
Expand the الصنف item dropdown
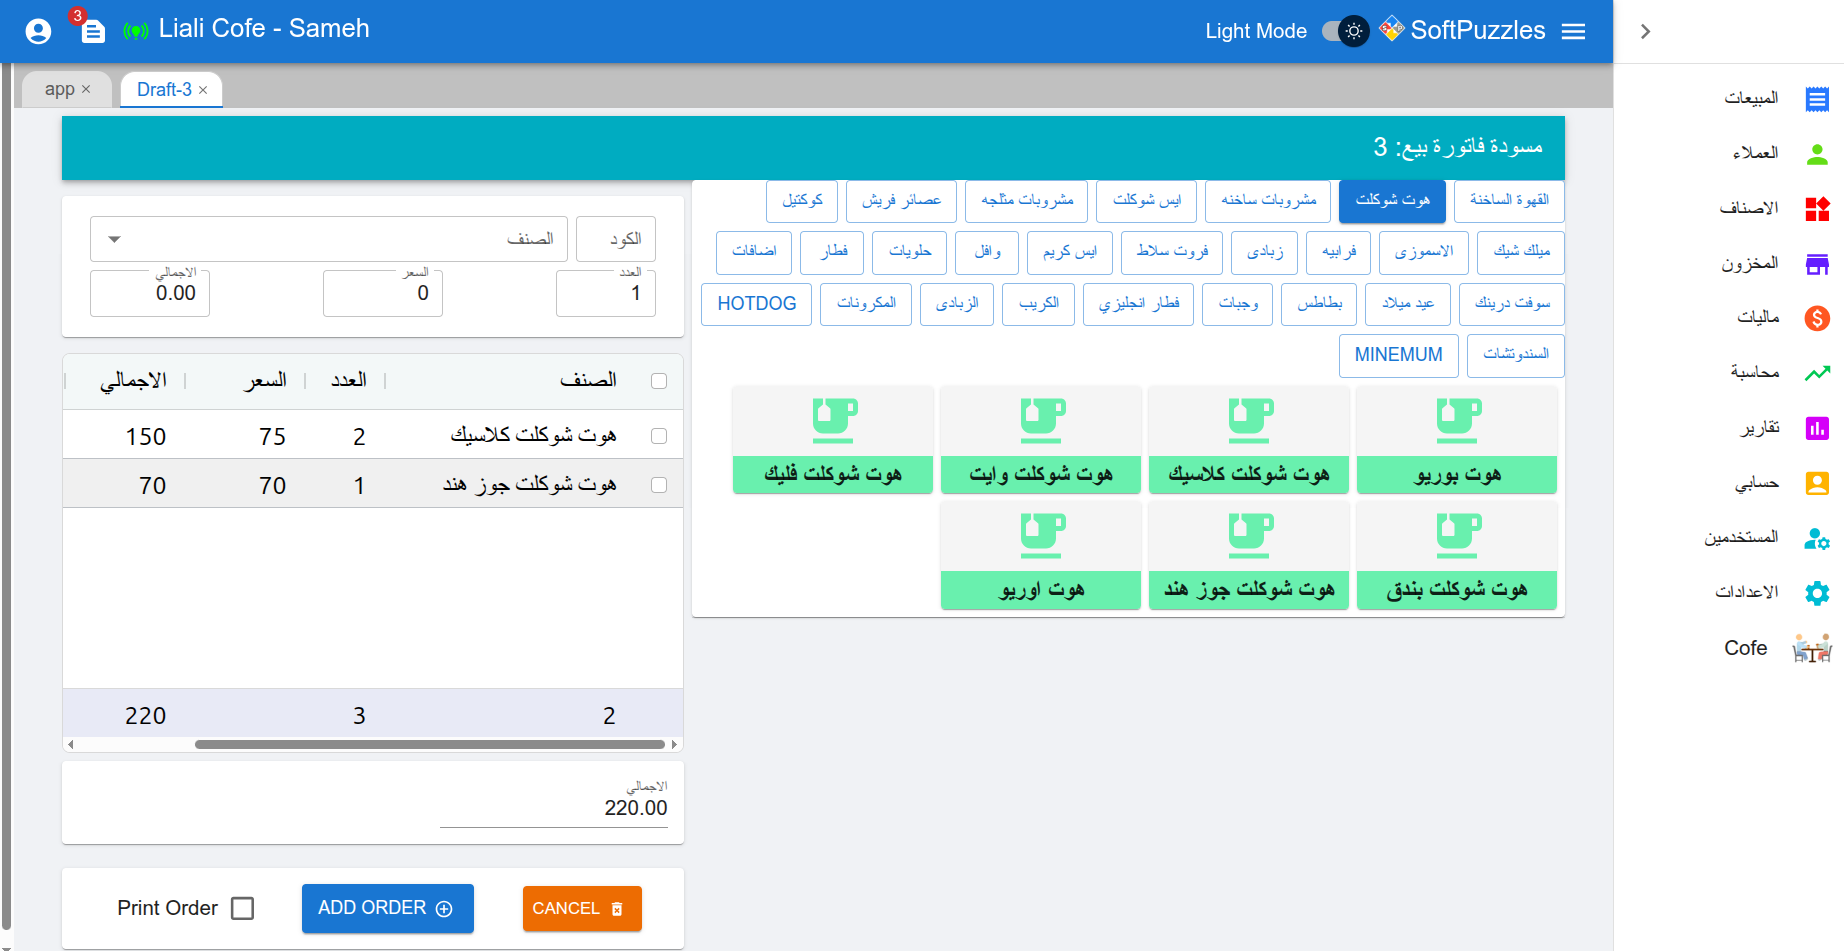pos(114,239)
